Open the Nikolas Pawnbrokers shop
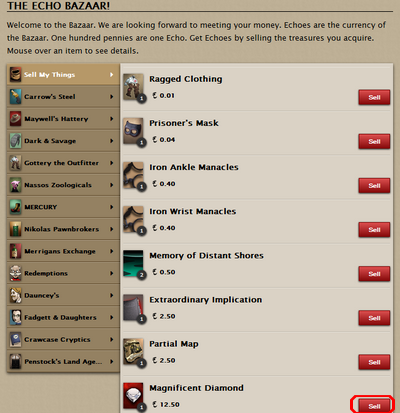The height and width of the screenshot is (413, 400). pos(63,229)
